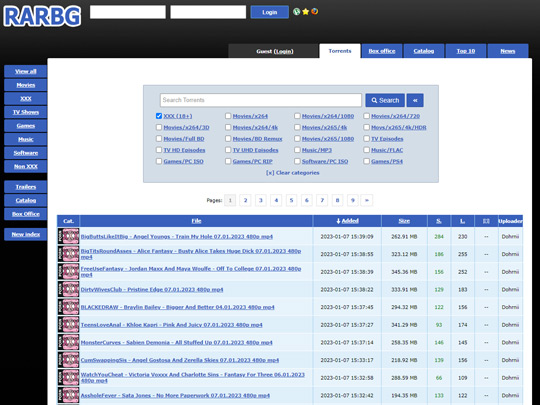This screenshot has height=405, width=540.
Task: Tick the Movies/x264/720 checkbox
Action: coord(366,116)
